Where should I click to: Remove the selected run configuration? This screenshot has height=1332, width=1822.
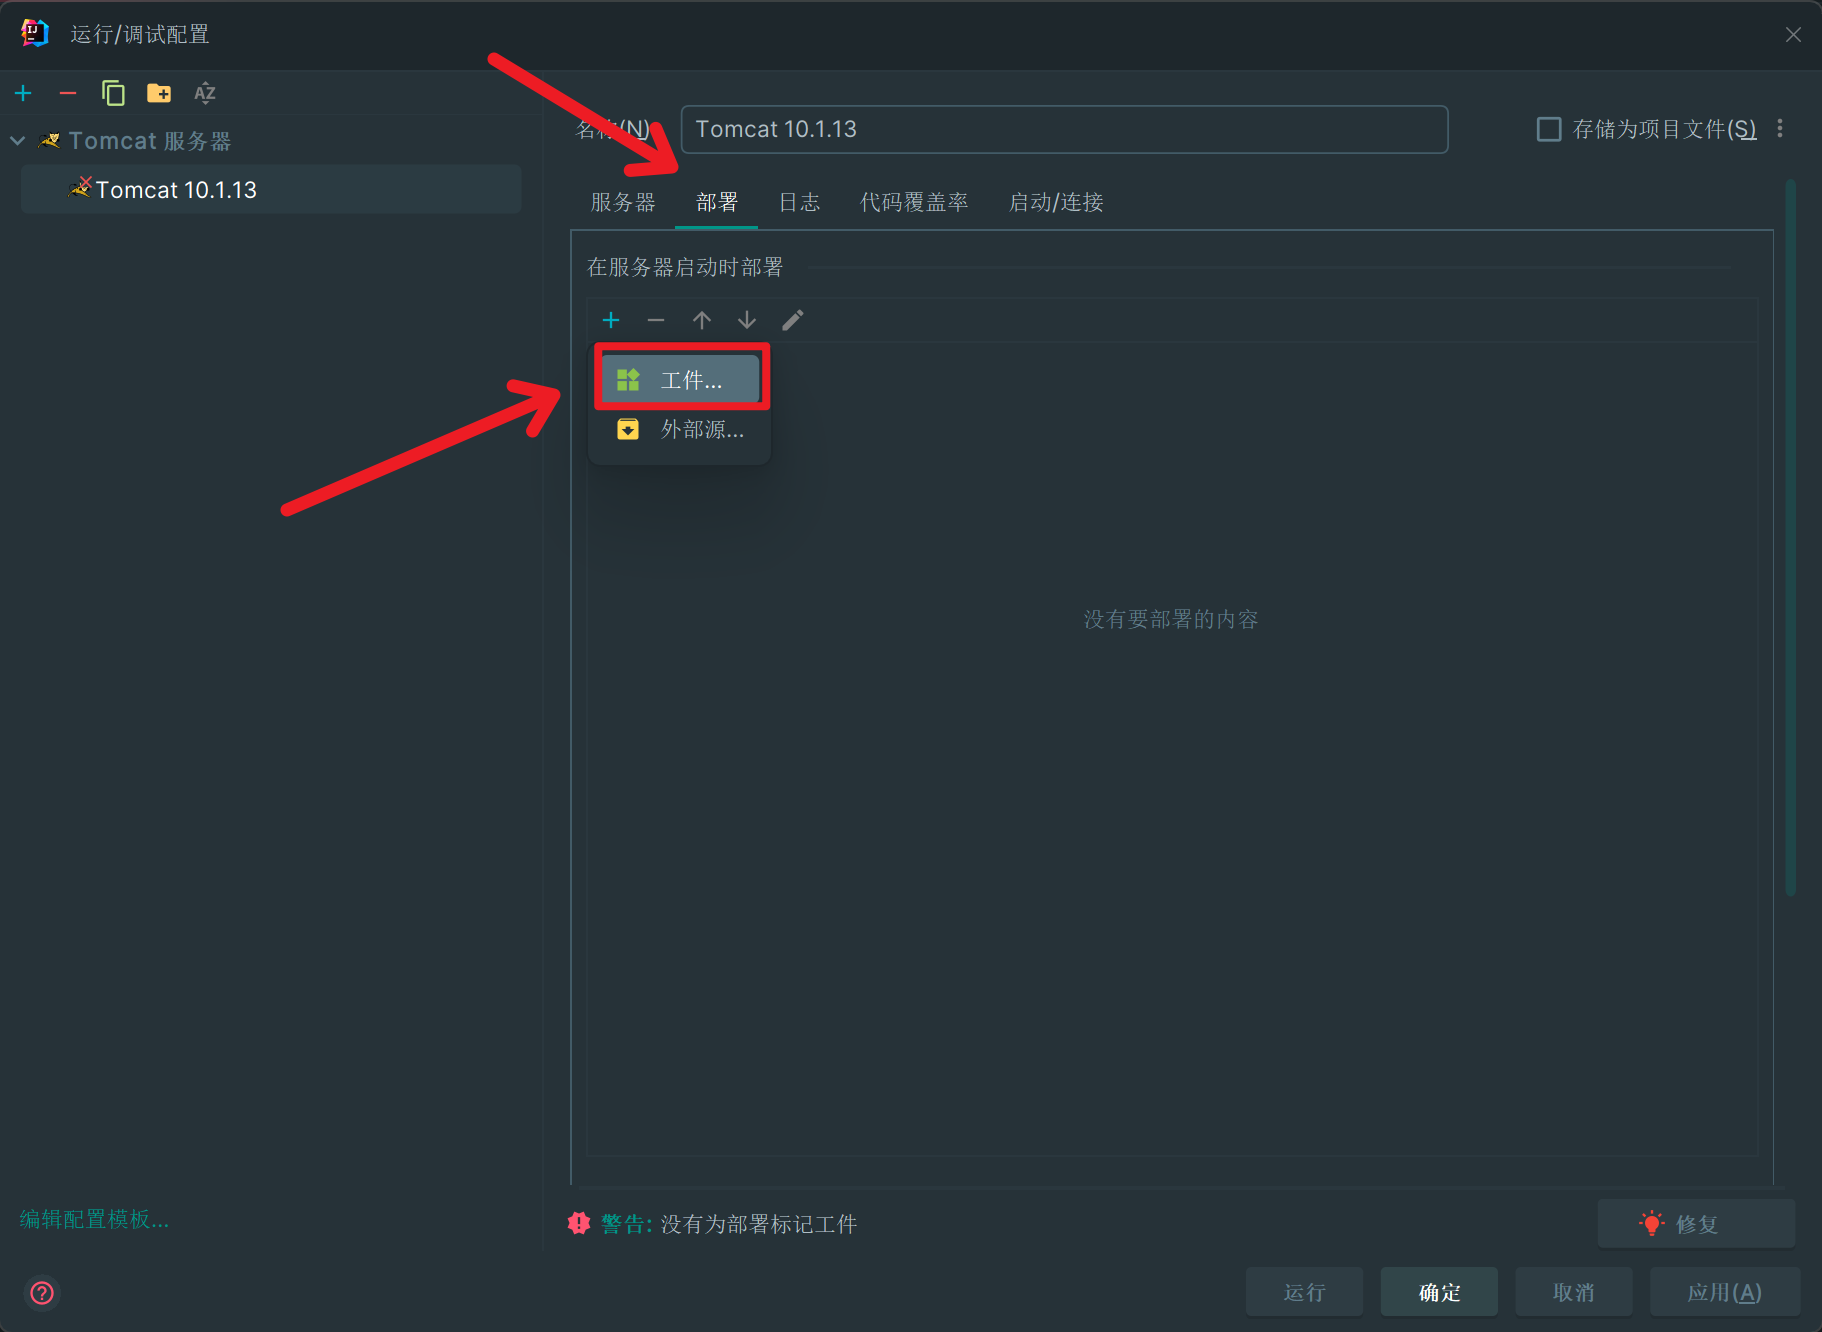(68, 93)
